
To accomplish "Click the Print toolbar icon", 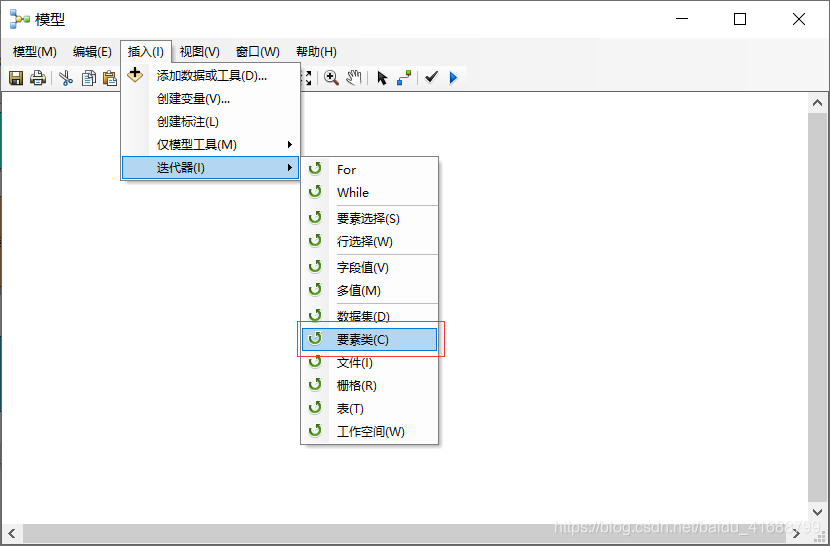I will pyautogui.click(x=38, y=78).
